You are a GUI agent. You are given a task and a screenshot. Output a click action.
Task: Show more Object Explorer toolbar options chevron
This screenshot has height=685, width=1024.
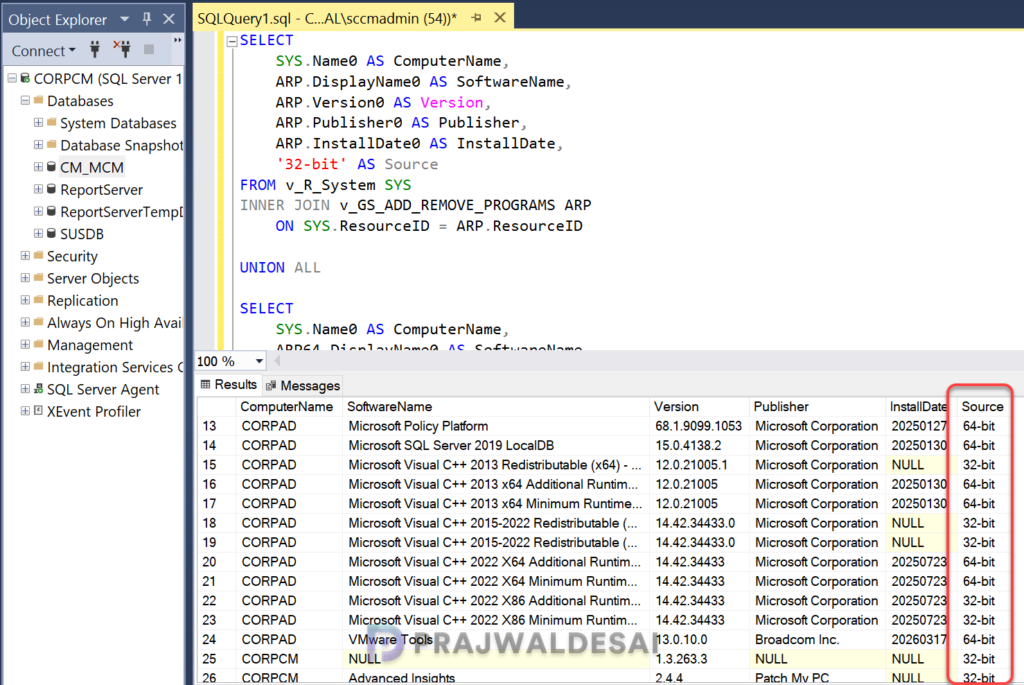(x=177, y=40)
